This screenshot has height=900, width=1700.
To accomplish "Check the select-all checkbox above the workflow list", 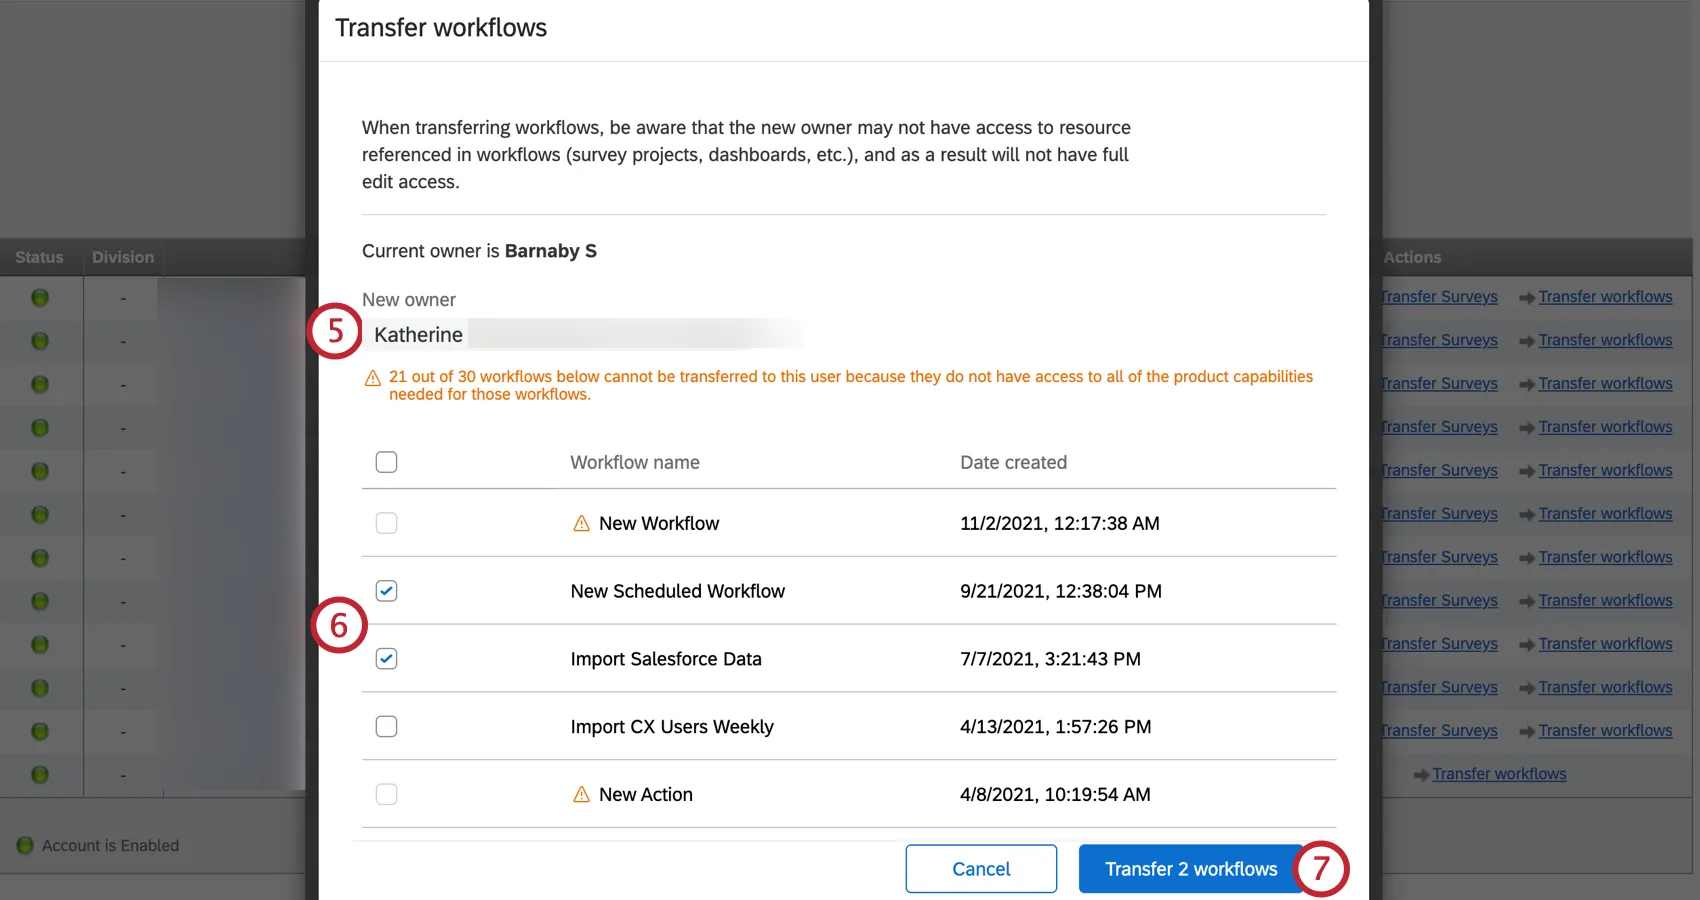I will (386, 461).
